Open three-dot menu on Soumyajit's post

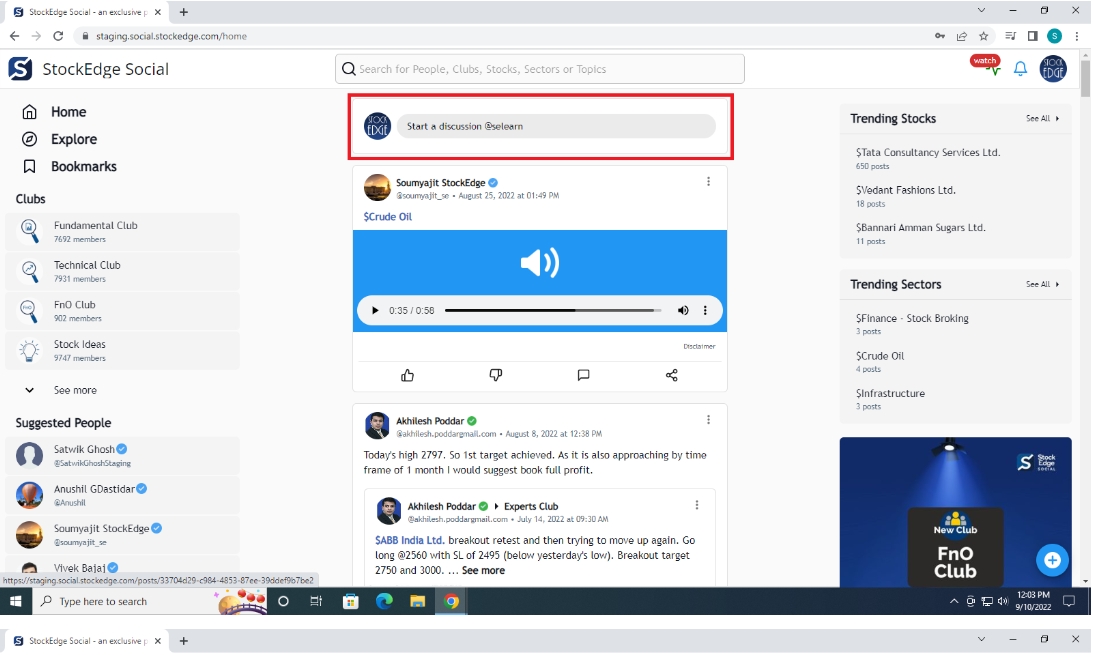pos(708,182)
